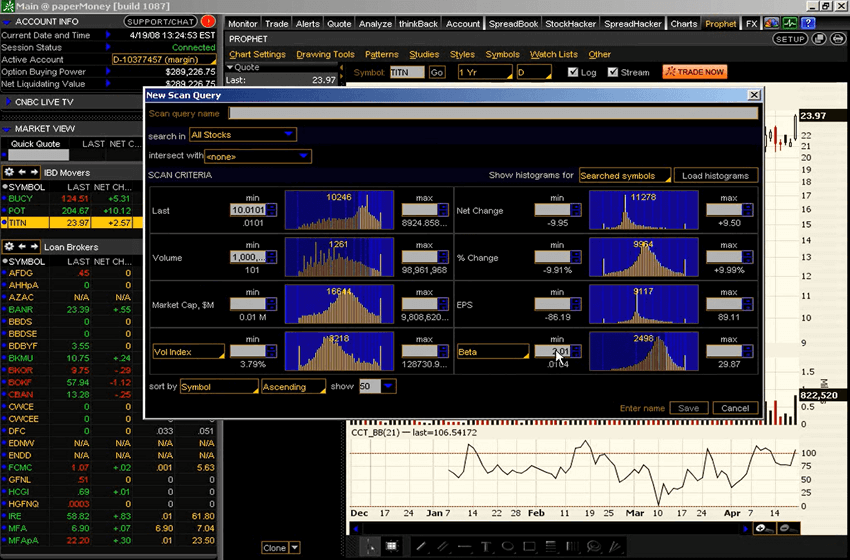Click the Go button next to symbol
Screen dimensions: 850x560
coord(437,72)
